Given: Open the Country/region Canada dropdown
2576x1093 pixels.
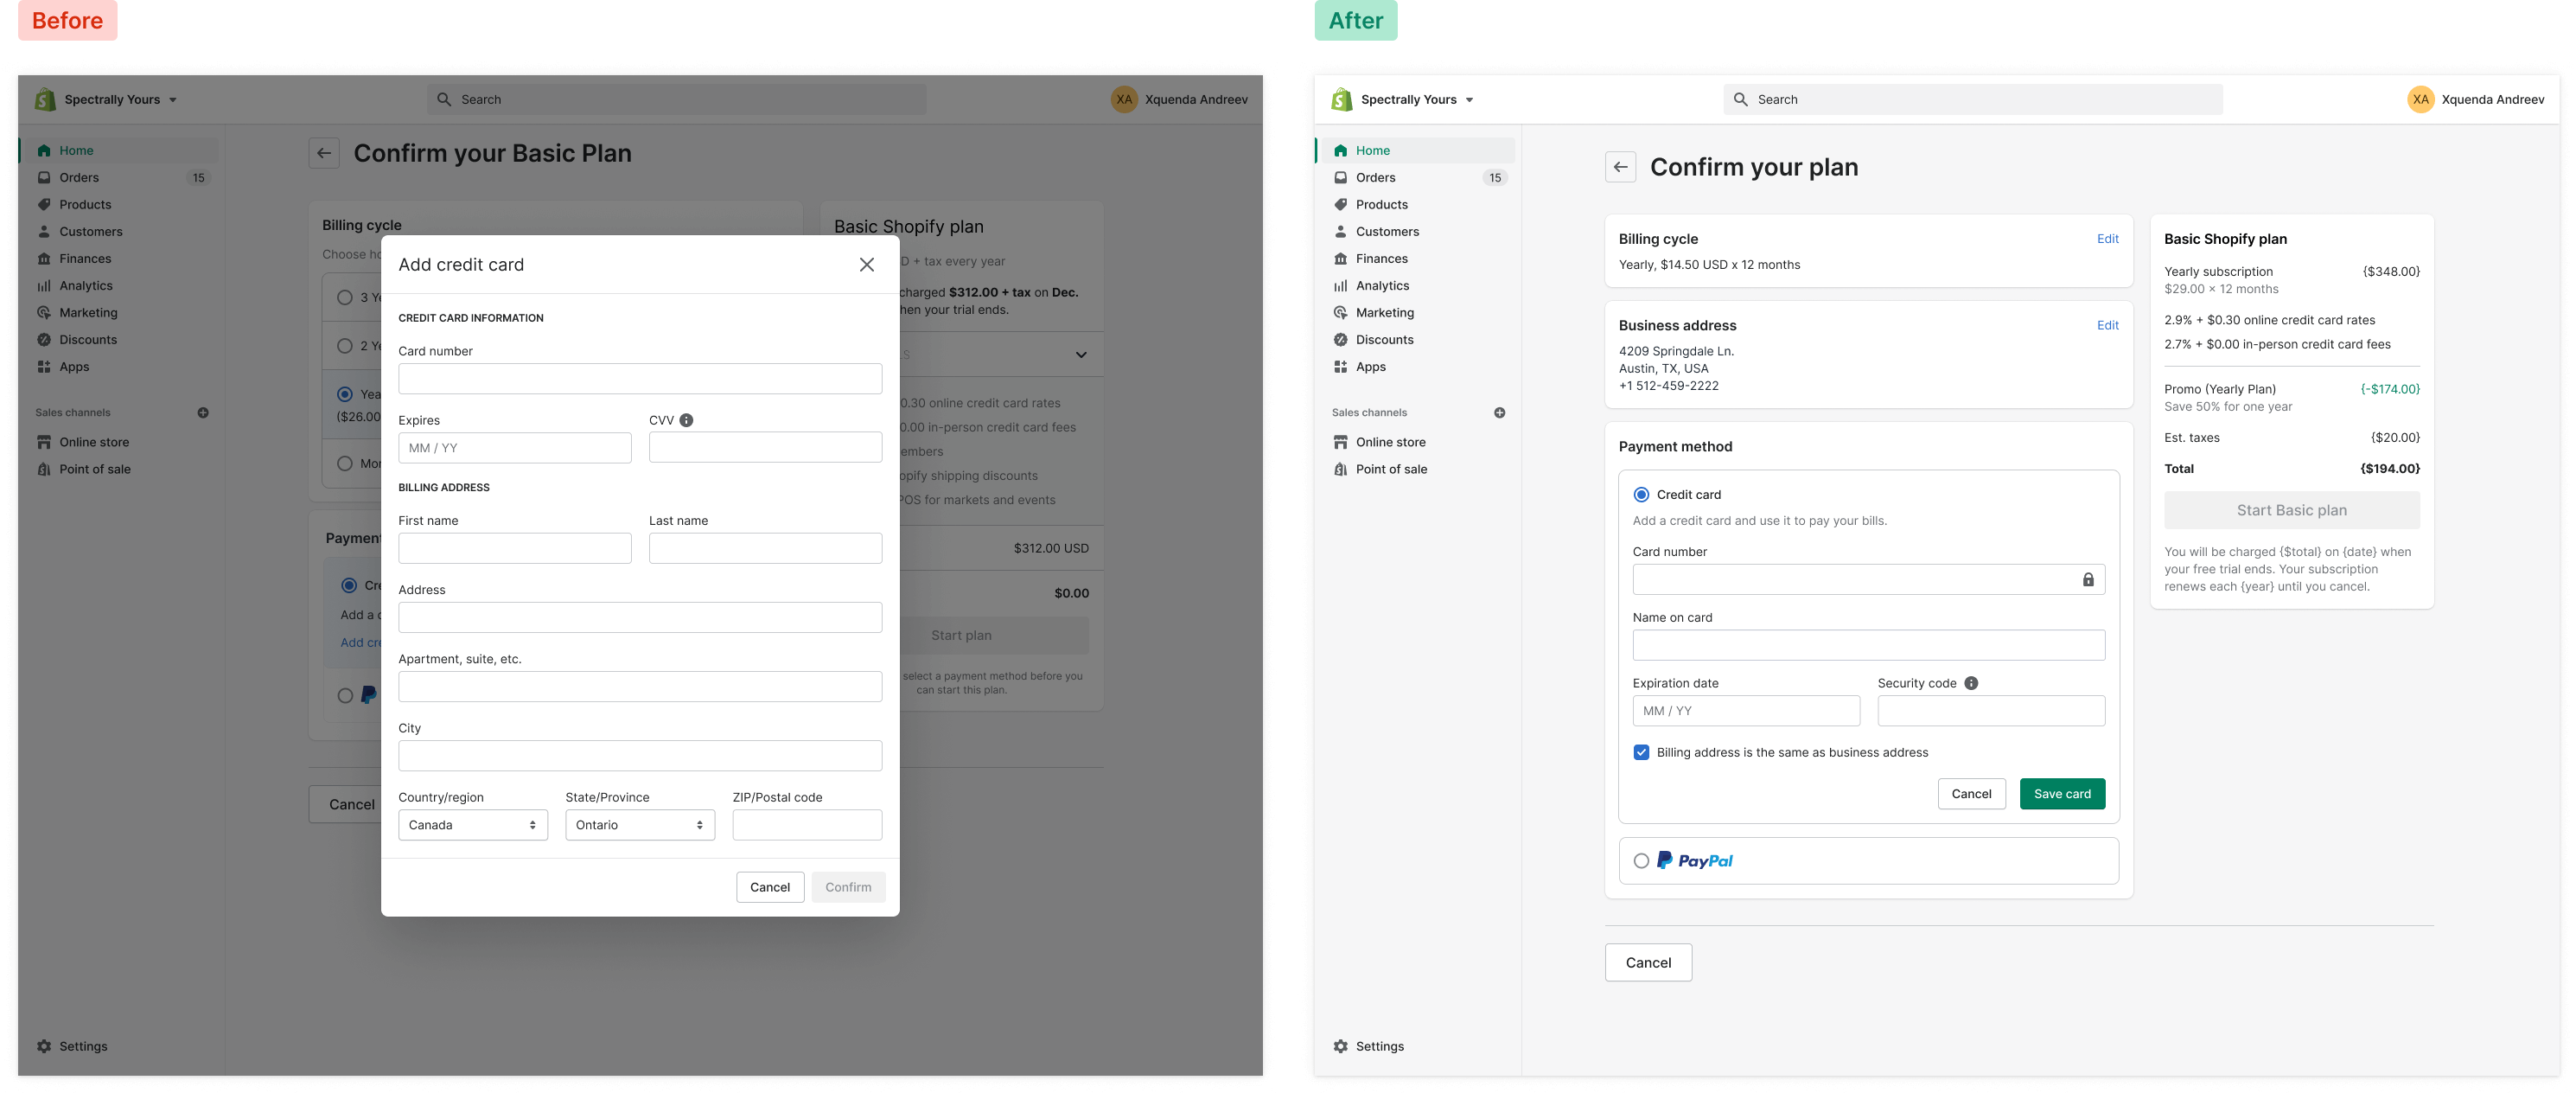Looking at the screenshot, I should coord(472,825).
